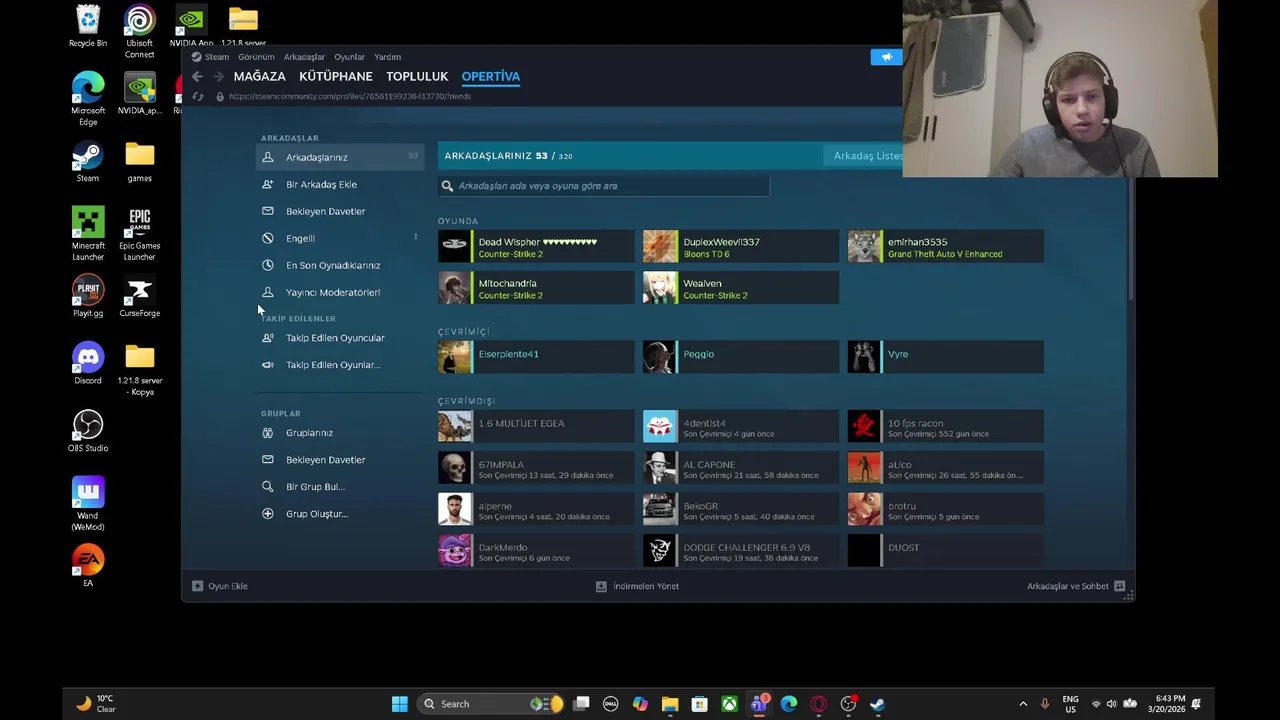Viewport: 1280px width, 720px height.
Task: Open the Discord desktop icon
Action: click(x=88, y=364)
